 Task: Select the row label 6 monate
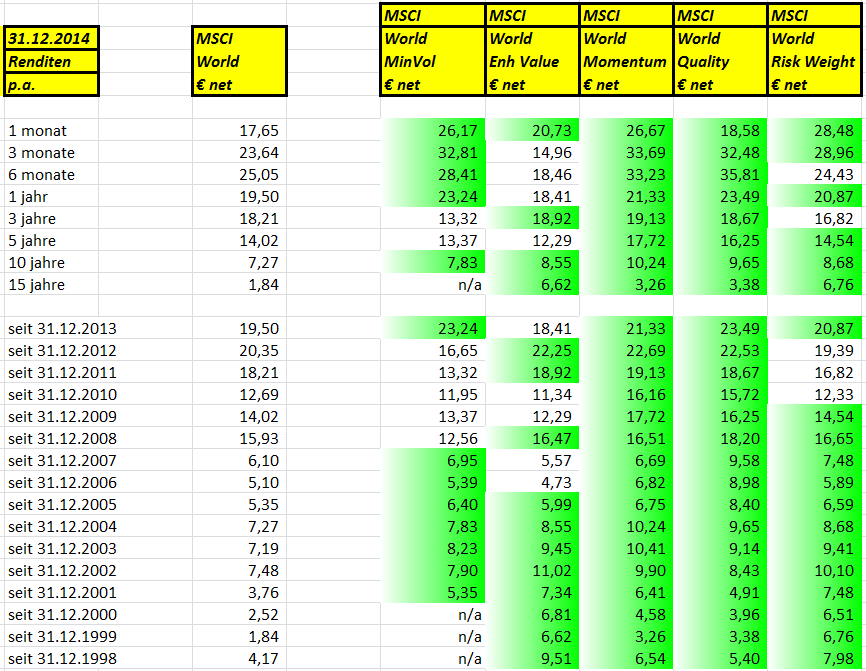click(41, 175)
